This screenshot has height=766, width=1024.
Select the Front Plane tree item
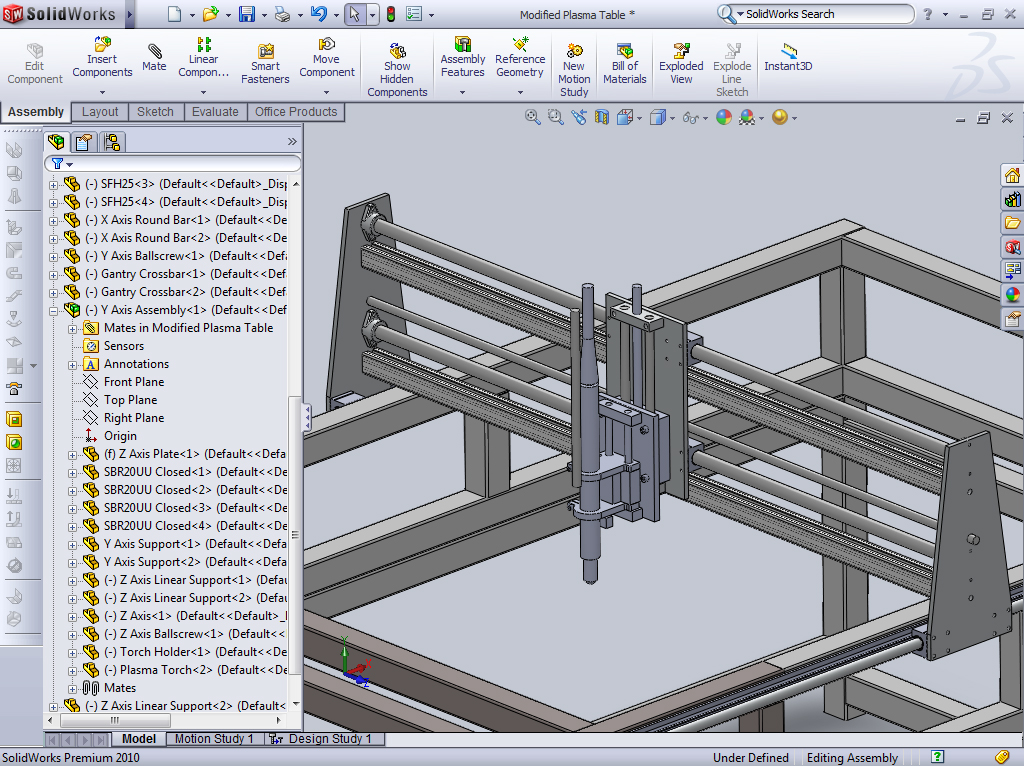click(133, 382)
